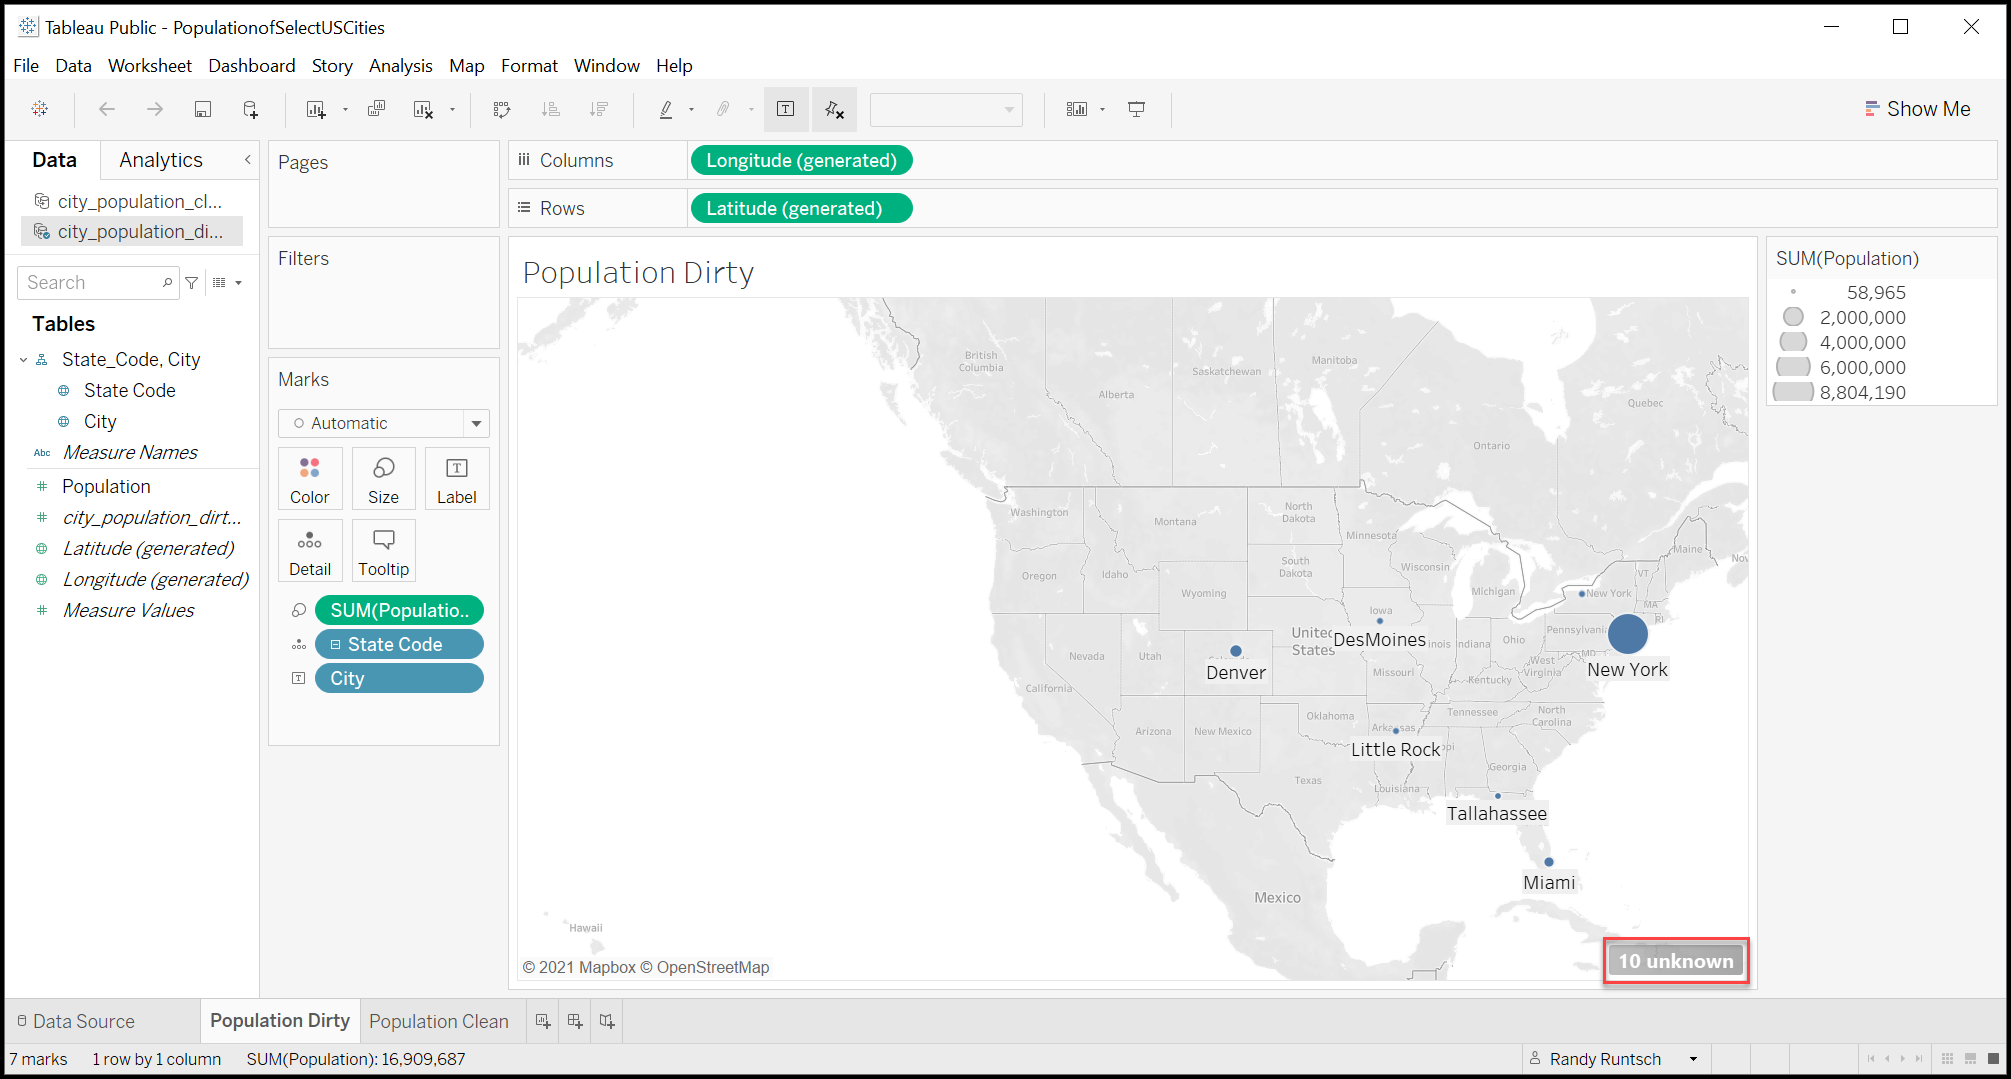Open the Show Me panel

click(x=1917, y=109)
